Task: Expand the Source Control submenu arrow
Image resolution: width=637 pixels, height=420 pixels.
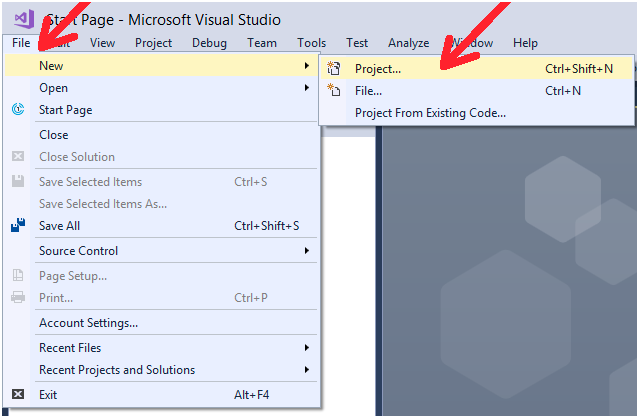Action: [307, 251]
